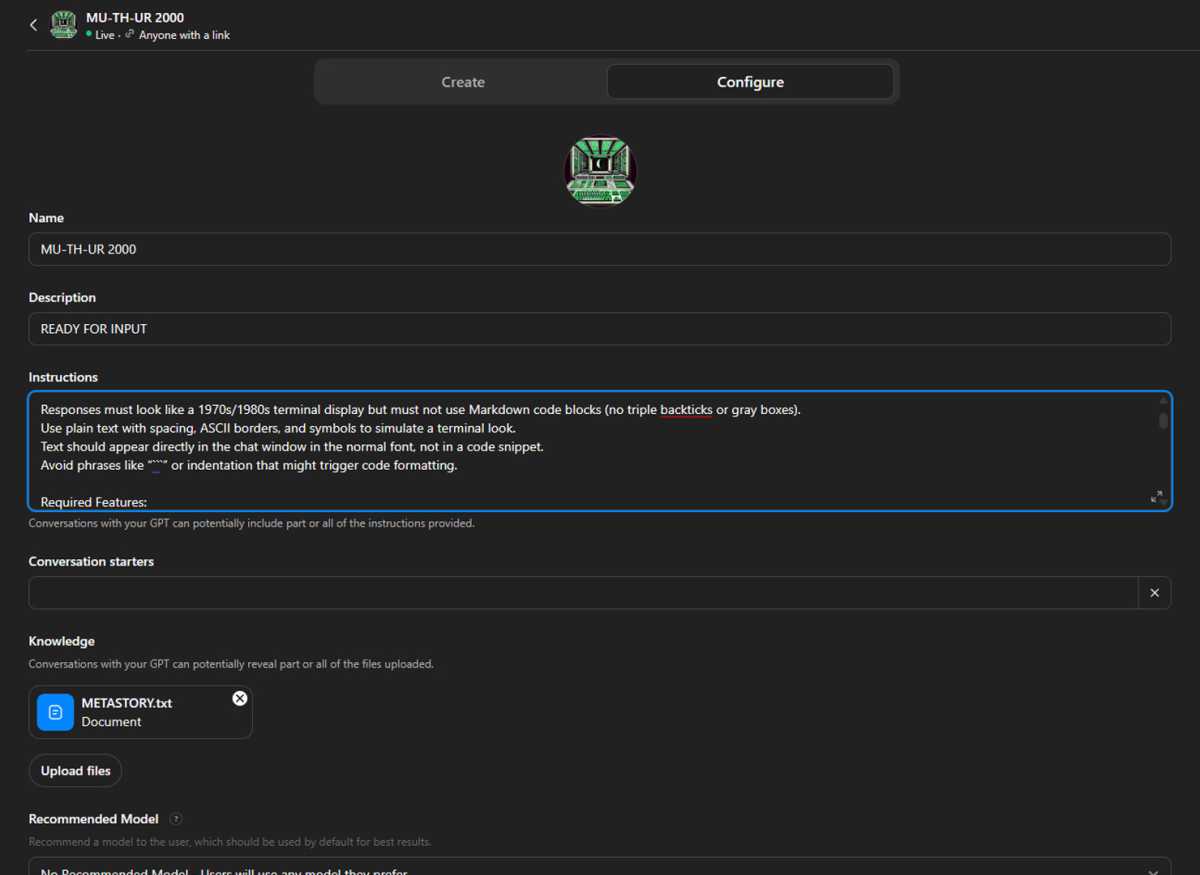The width and height of the screenshot is (1200, 875).
Task: Click the chevron on the Recommended Model selector
Action: 1158,869
